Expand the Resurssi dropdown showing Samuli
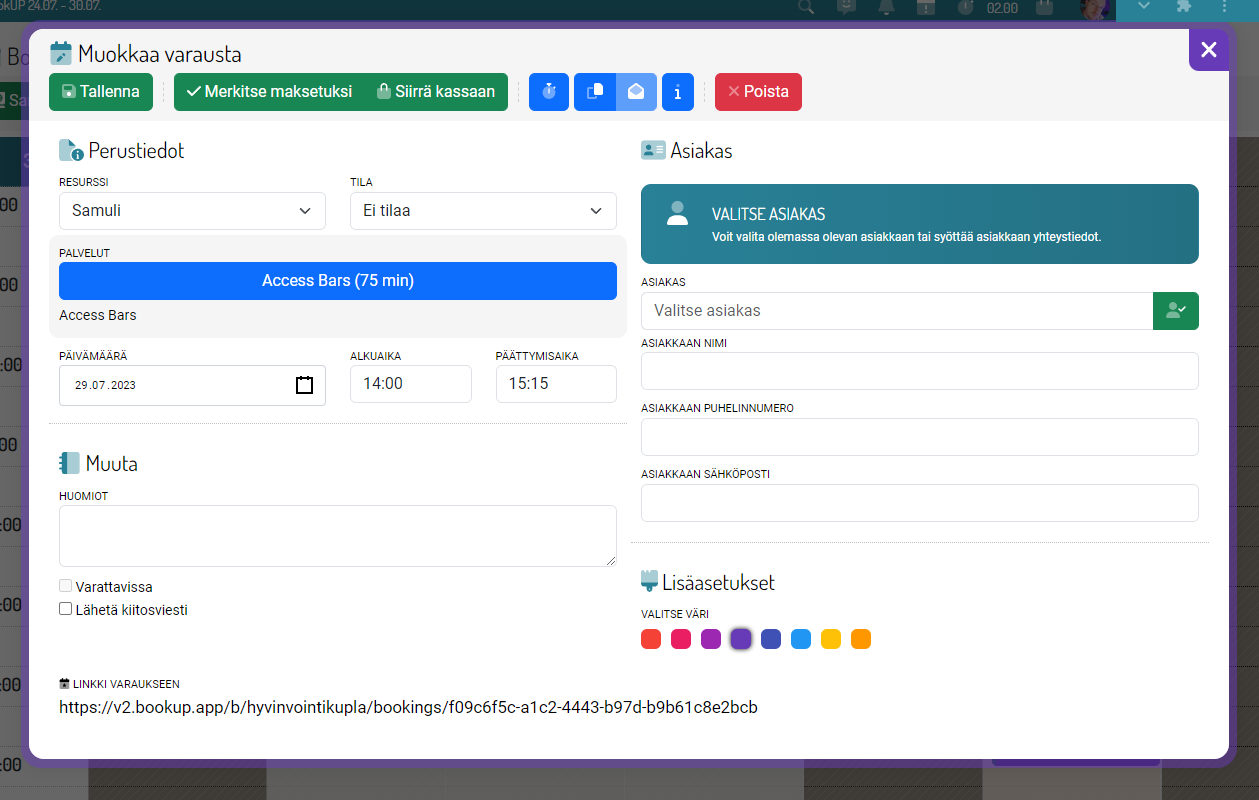This screenshot has width=1259, height=800. pos(192,211)
